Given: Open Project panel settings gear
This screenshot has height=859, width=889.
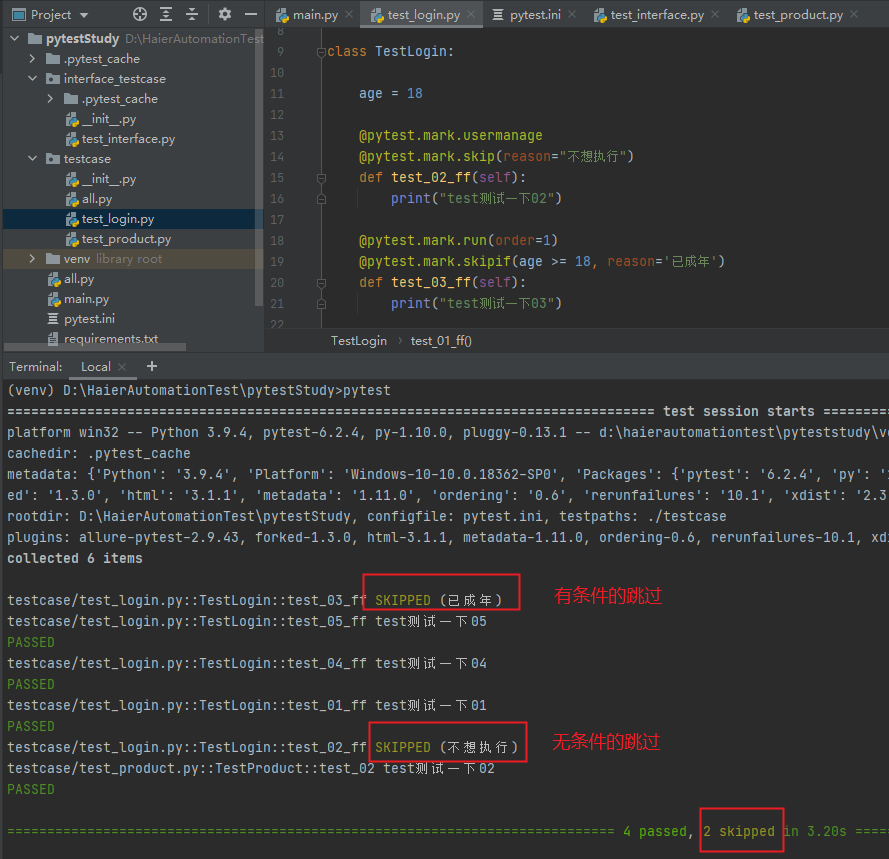Looking at the screenshot, I should [225, 14].
